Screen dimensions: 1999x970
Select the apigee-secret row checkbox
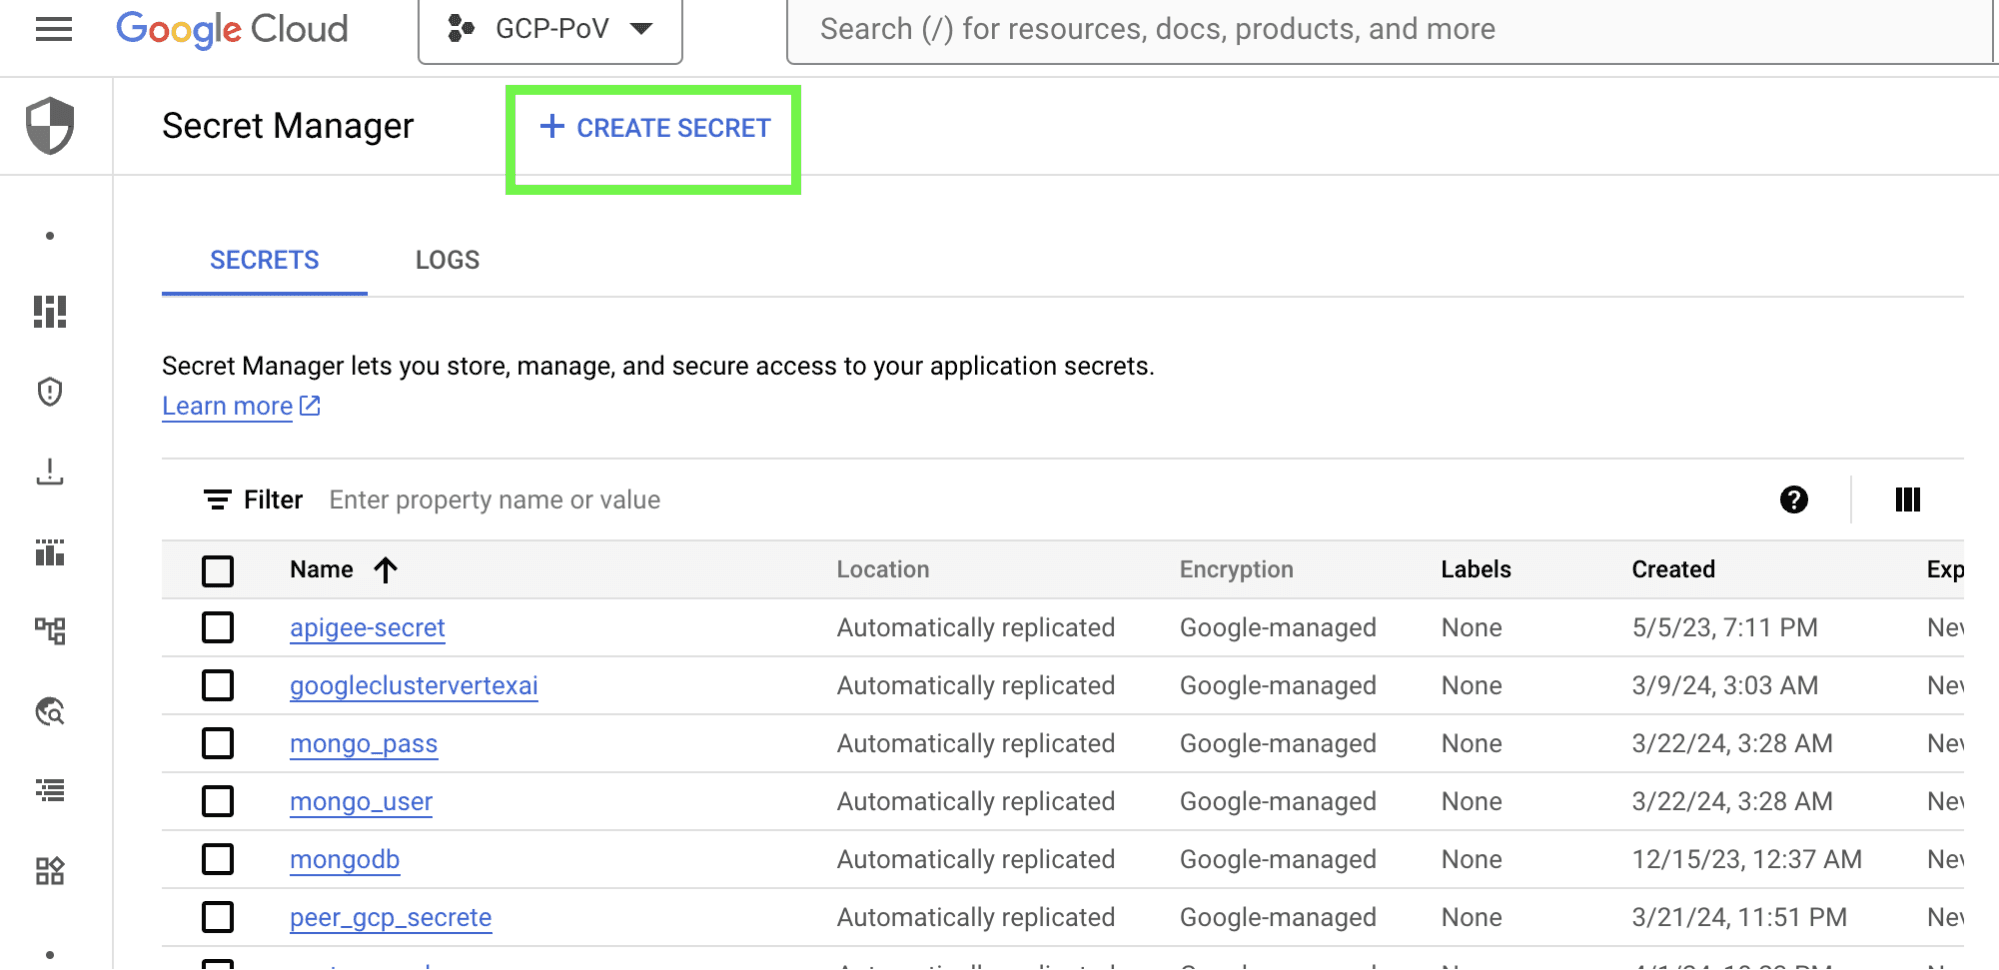pos(218,628)
